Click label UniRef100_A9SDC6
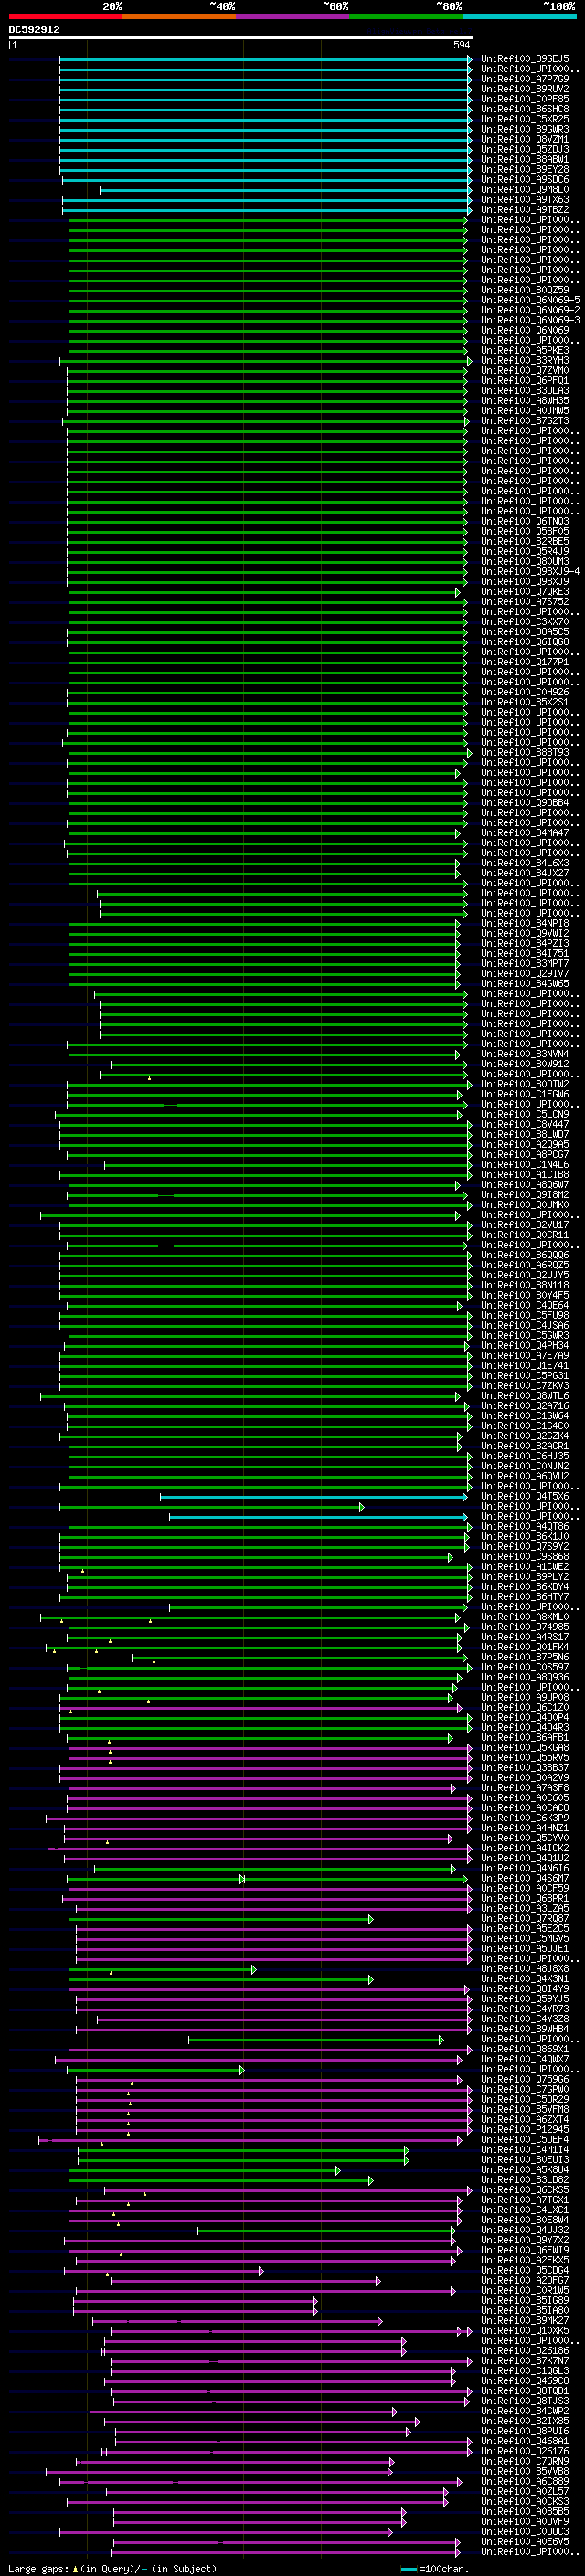 pos(524,180)
